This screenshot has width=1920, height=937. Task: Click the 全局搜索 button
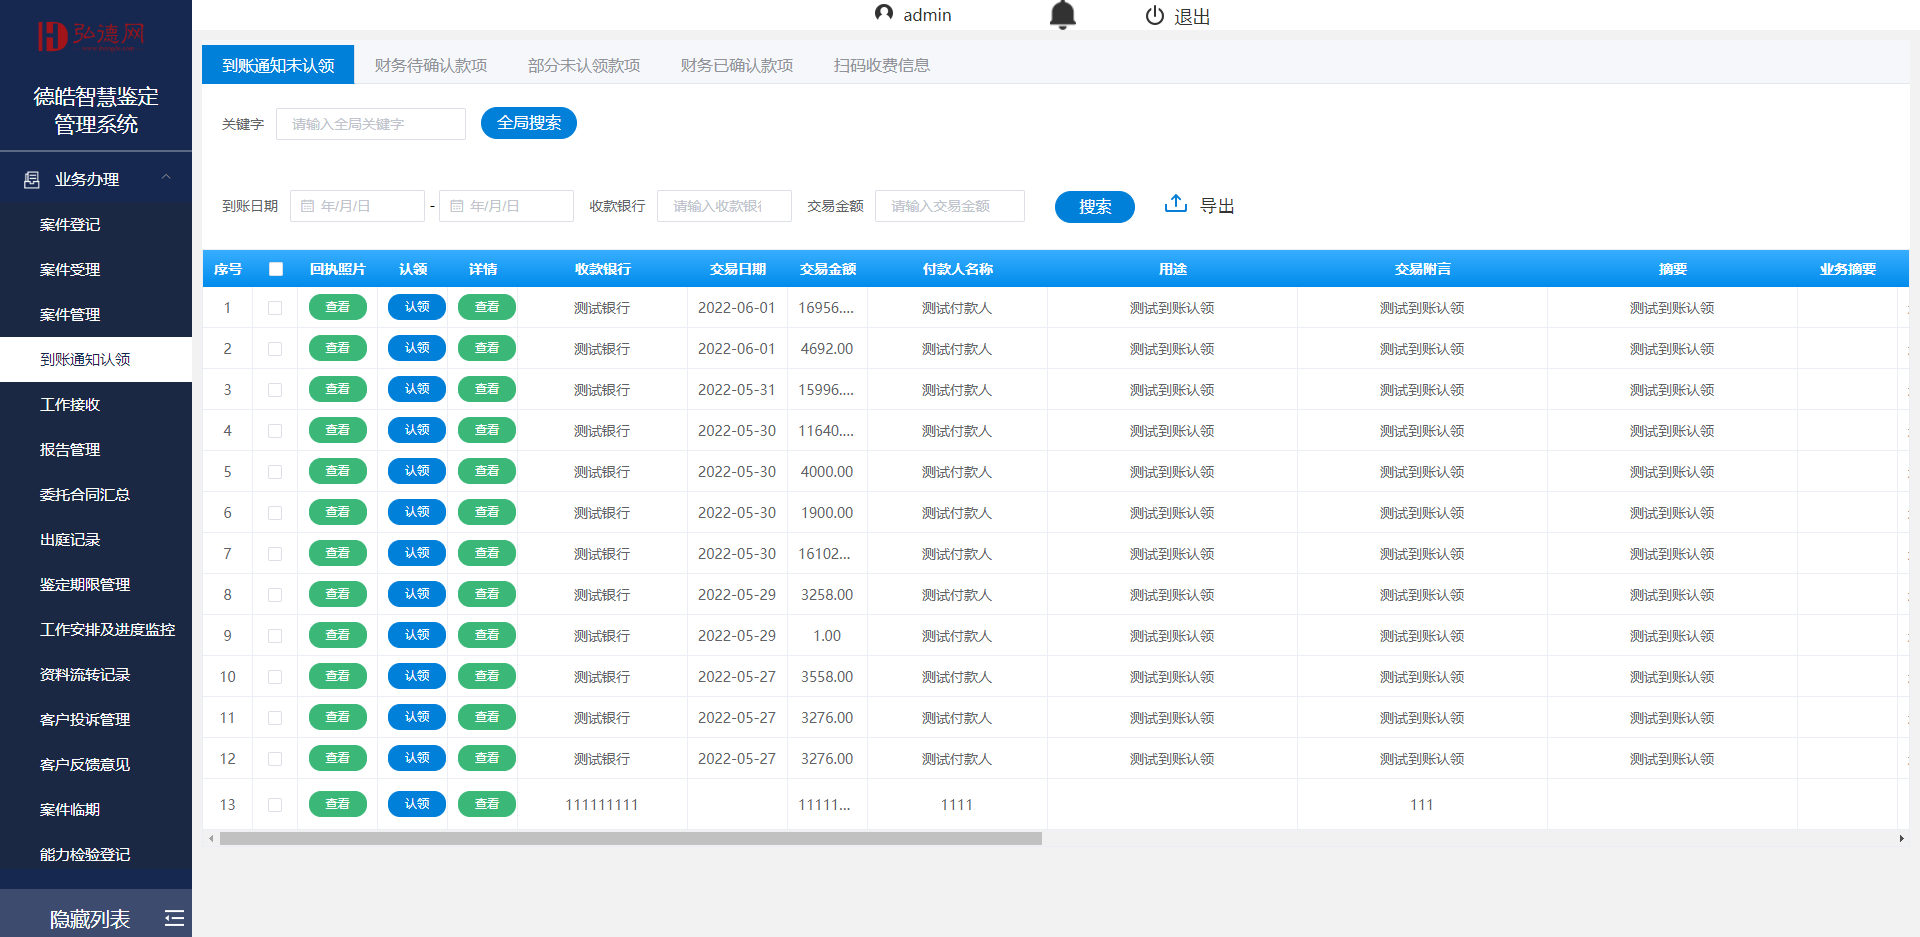point(529,123)
